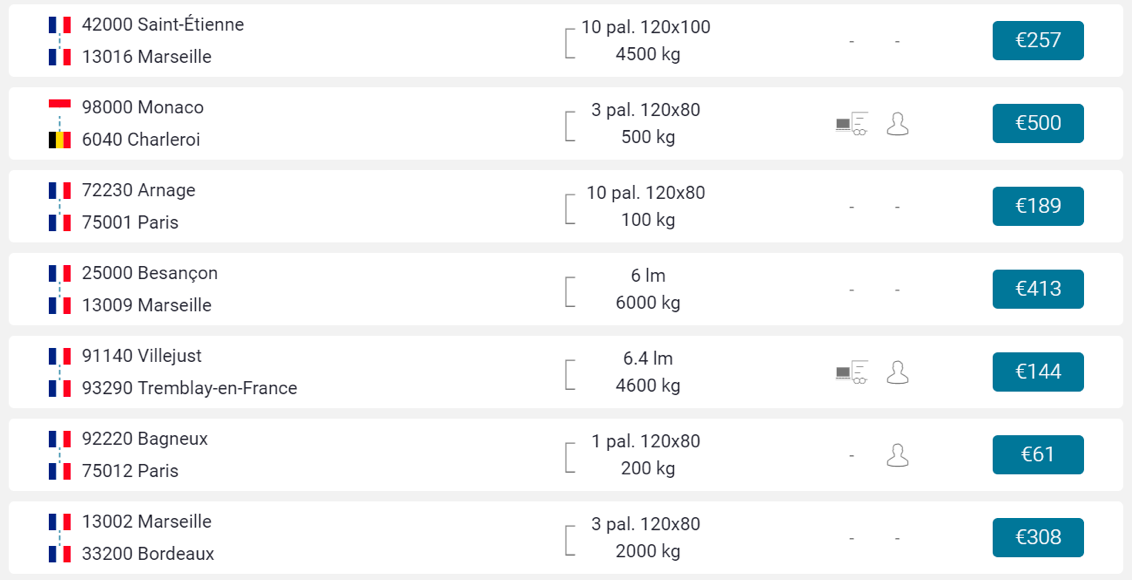Click the Belgian flag beside Charleroi

[60, 140]
